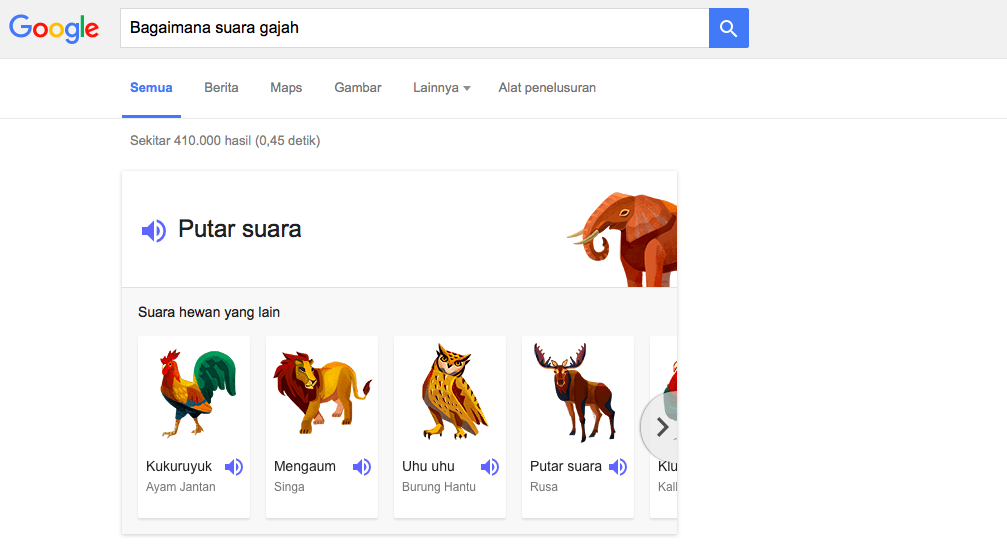Open the Google logo homepage
Screen dimensions: 1007x548
point(54,28)
